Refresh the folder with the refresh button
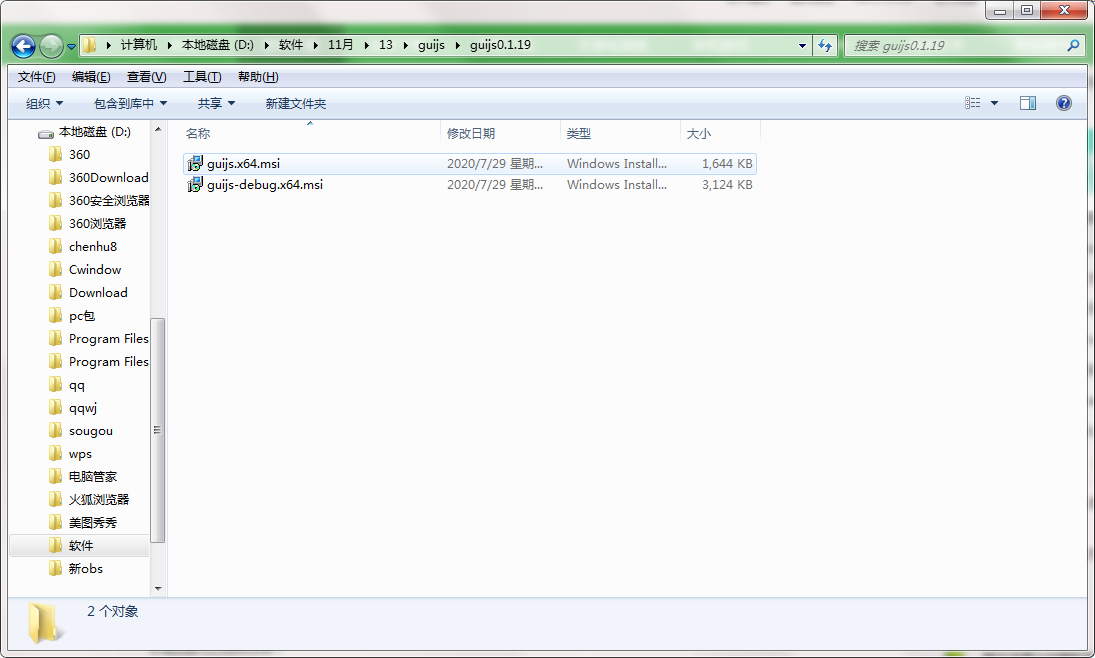The width and height of the screenshot is (1095, 658). 825,45
